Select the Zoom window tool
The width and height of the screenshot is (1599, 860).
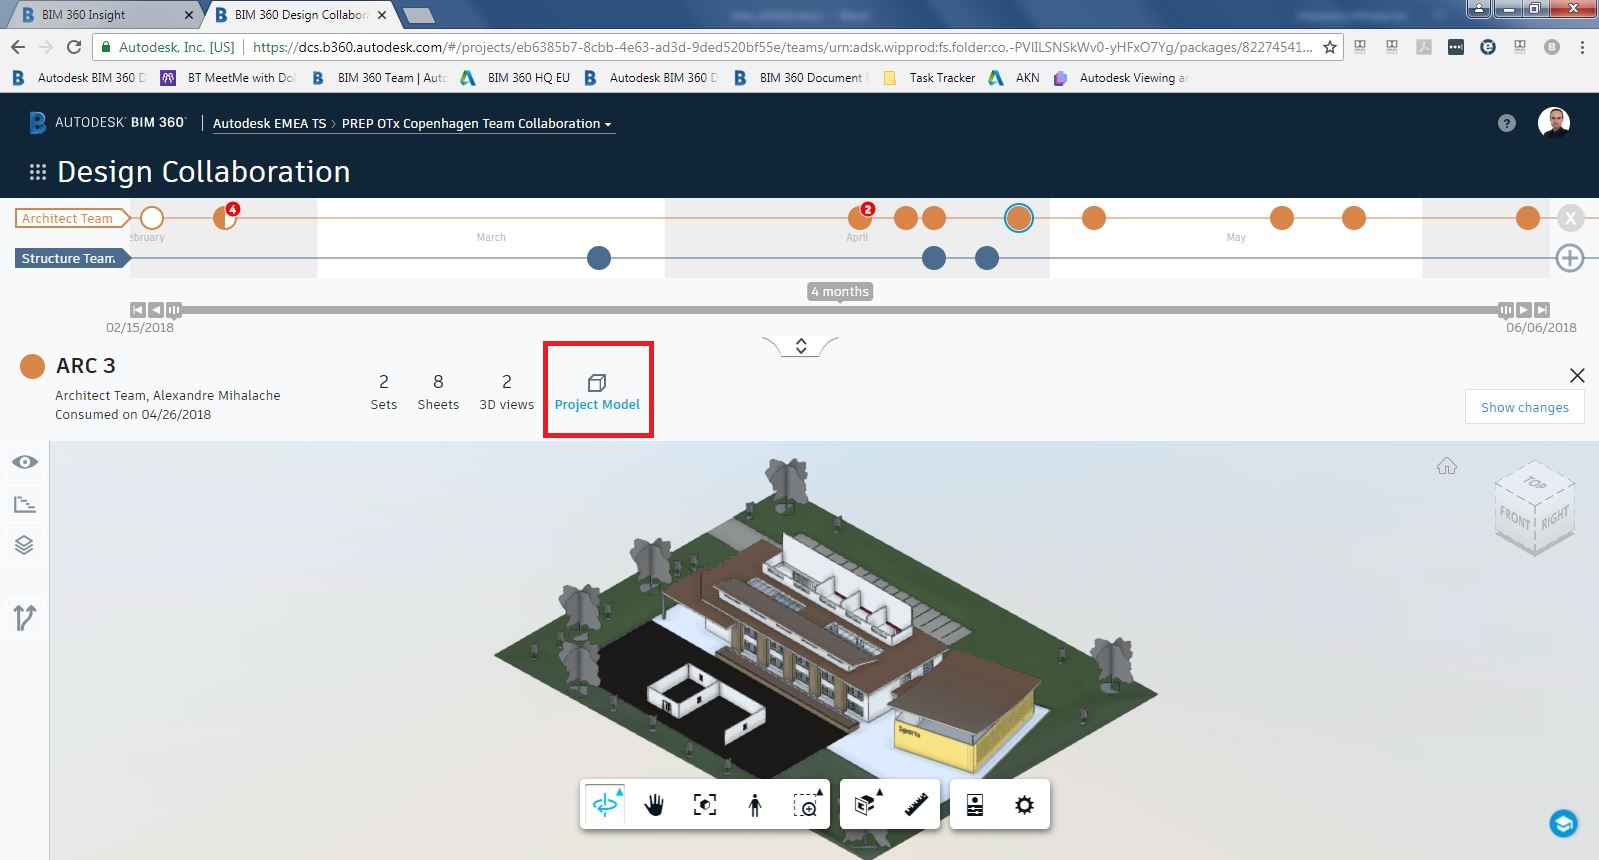click(805, 805)
